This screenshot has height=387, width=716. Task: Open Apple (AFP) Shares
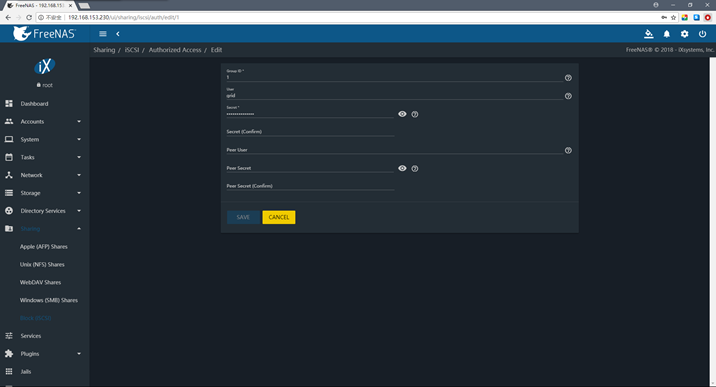[x=43, y=246]
